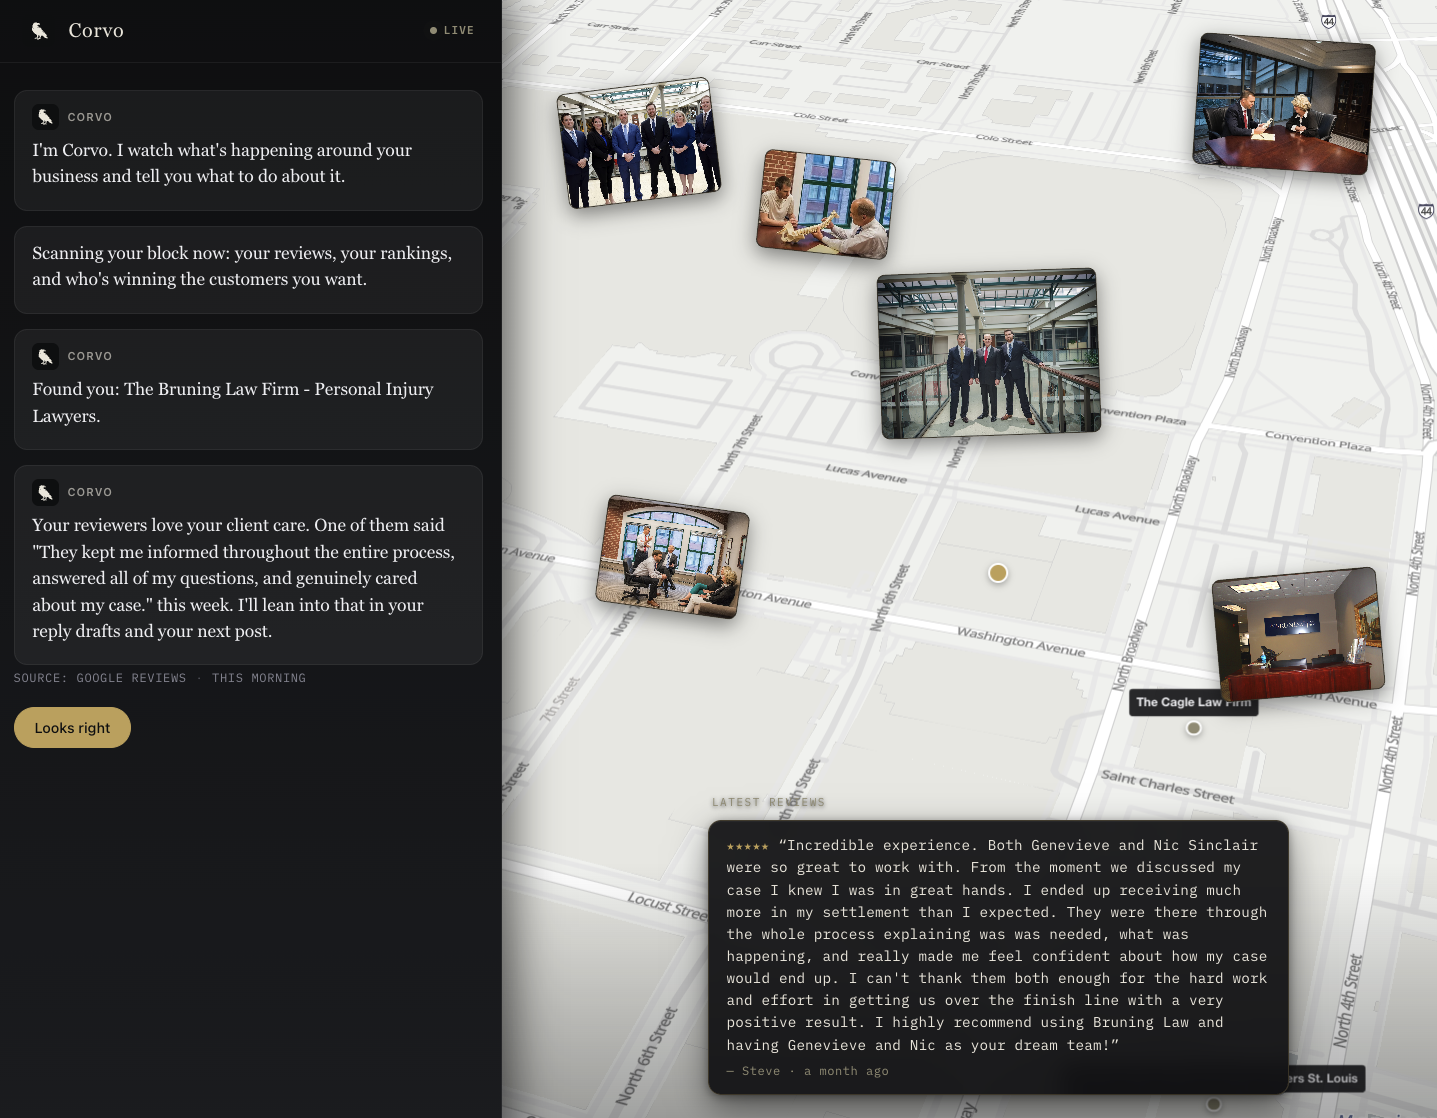Click The Cagle Law Firm map label
The image size is (1437, 1118).
[x=1193, y=702]
